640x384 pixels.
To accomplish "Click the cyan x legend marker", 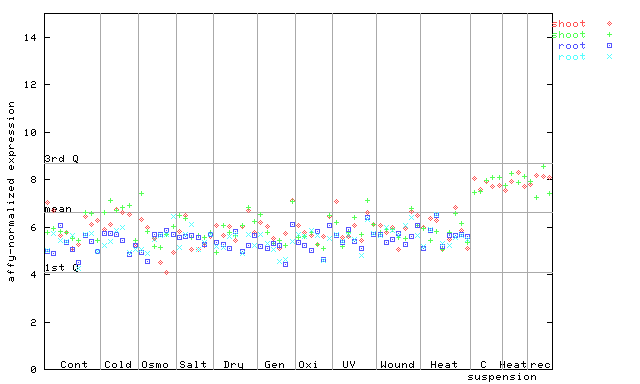I will [609, 57].
